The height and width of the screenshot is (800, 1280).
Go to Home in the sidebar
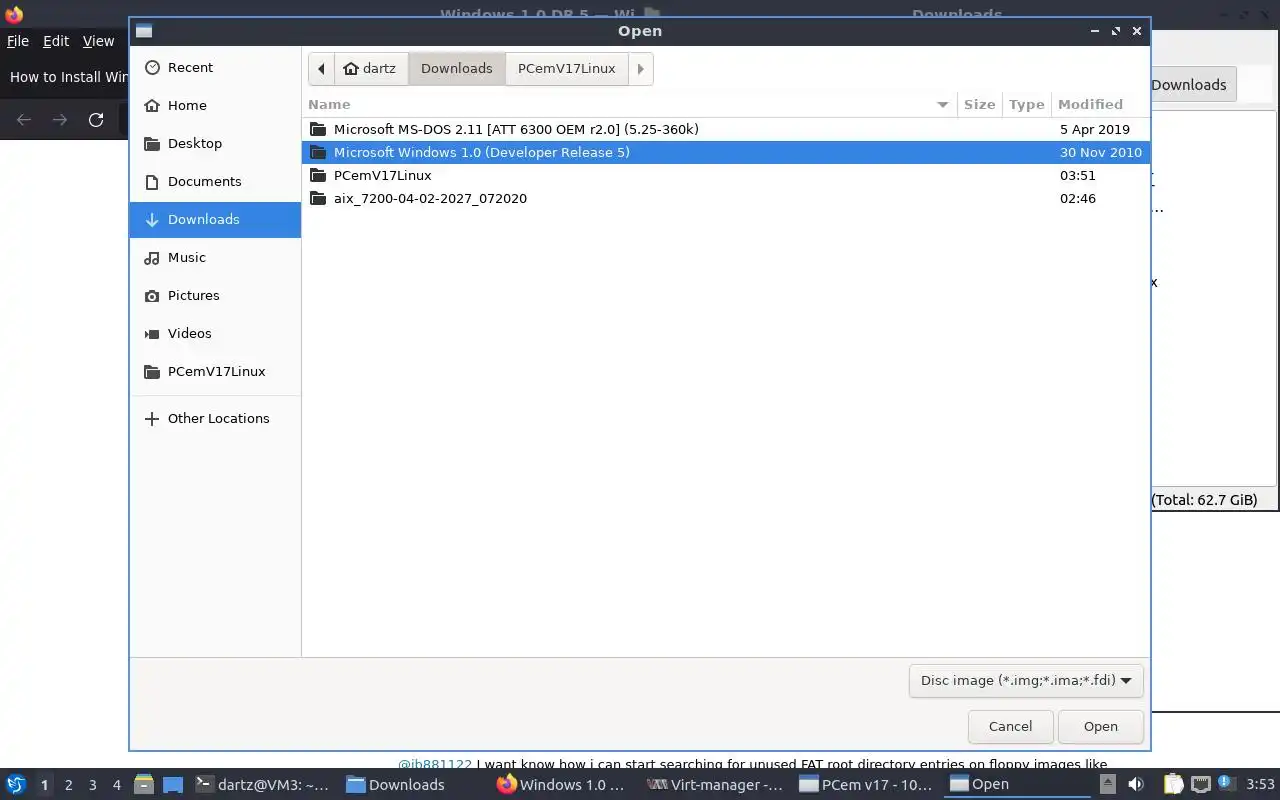click(215, 105)
